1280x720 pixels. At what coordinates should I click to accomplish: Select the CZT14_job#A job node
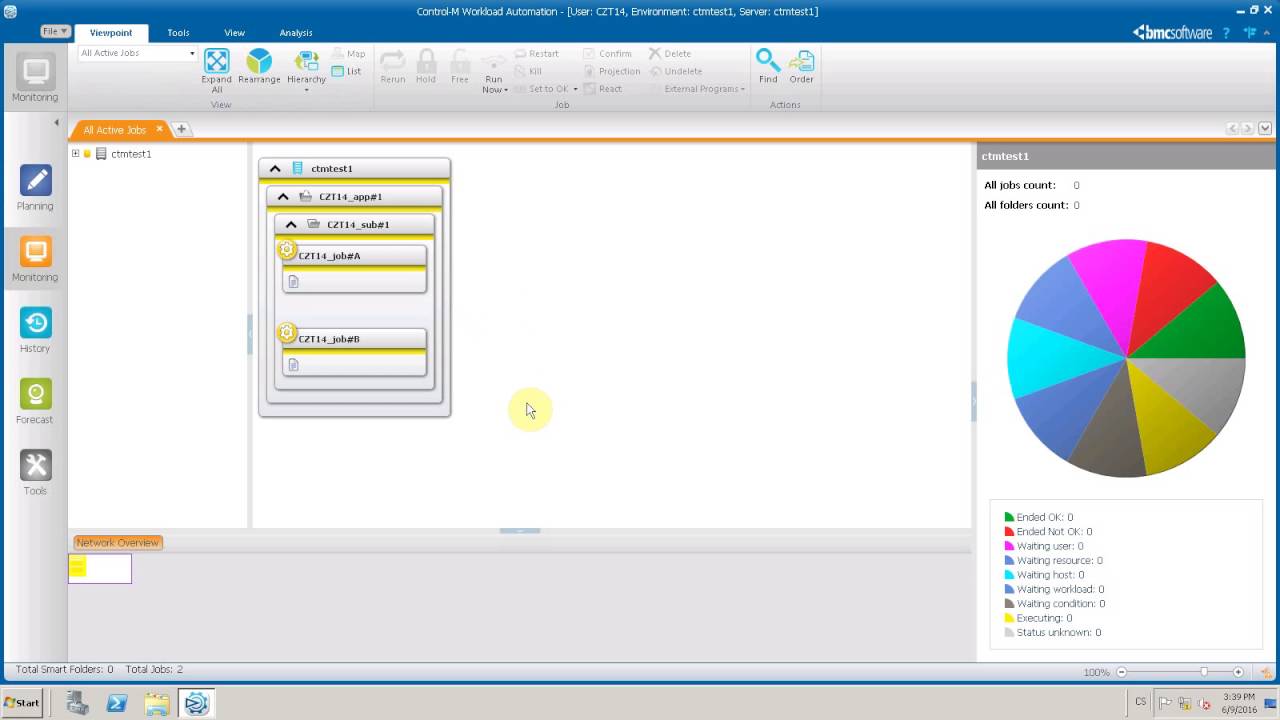(x=354, y=268)
